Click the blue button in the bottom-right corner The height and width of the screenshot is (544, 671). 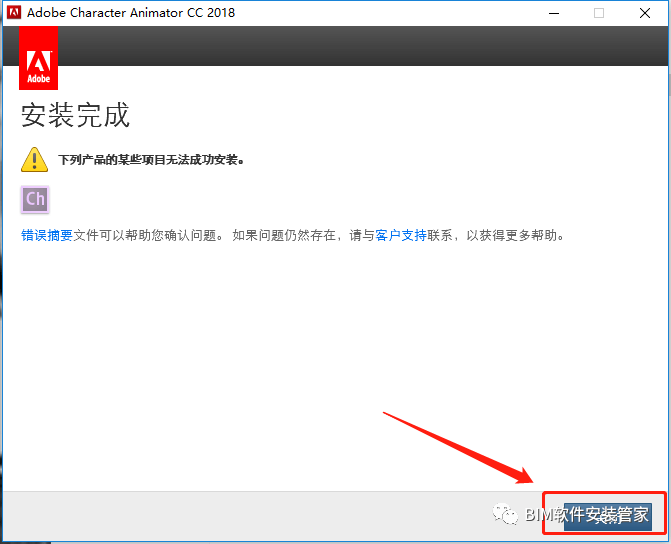click(608, 516)
